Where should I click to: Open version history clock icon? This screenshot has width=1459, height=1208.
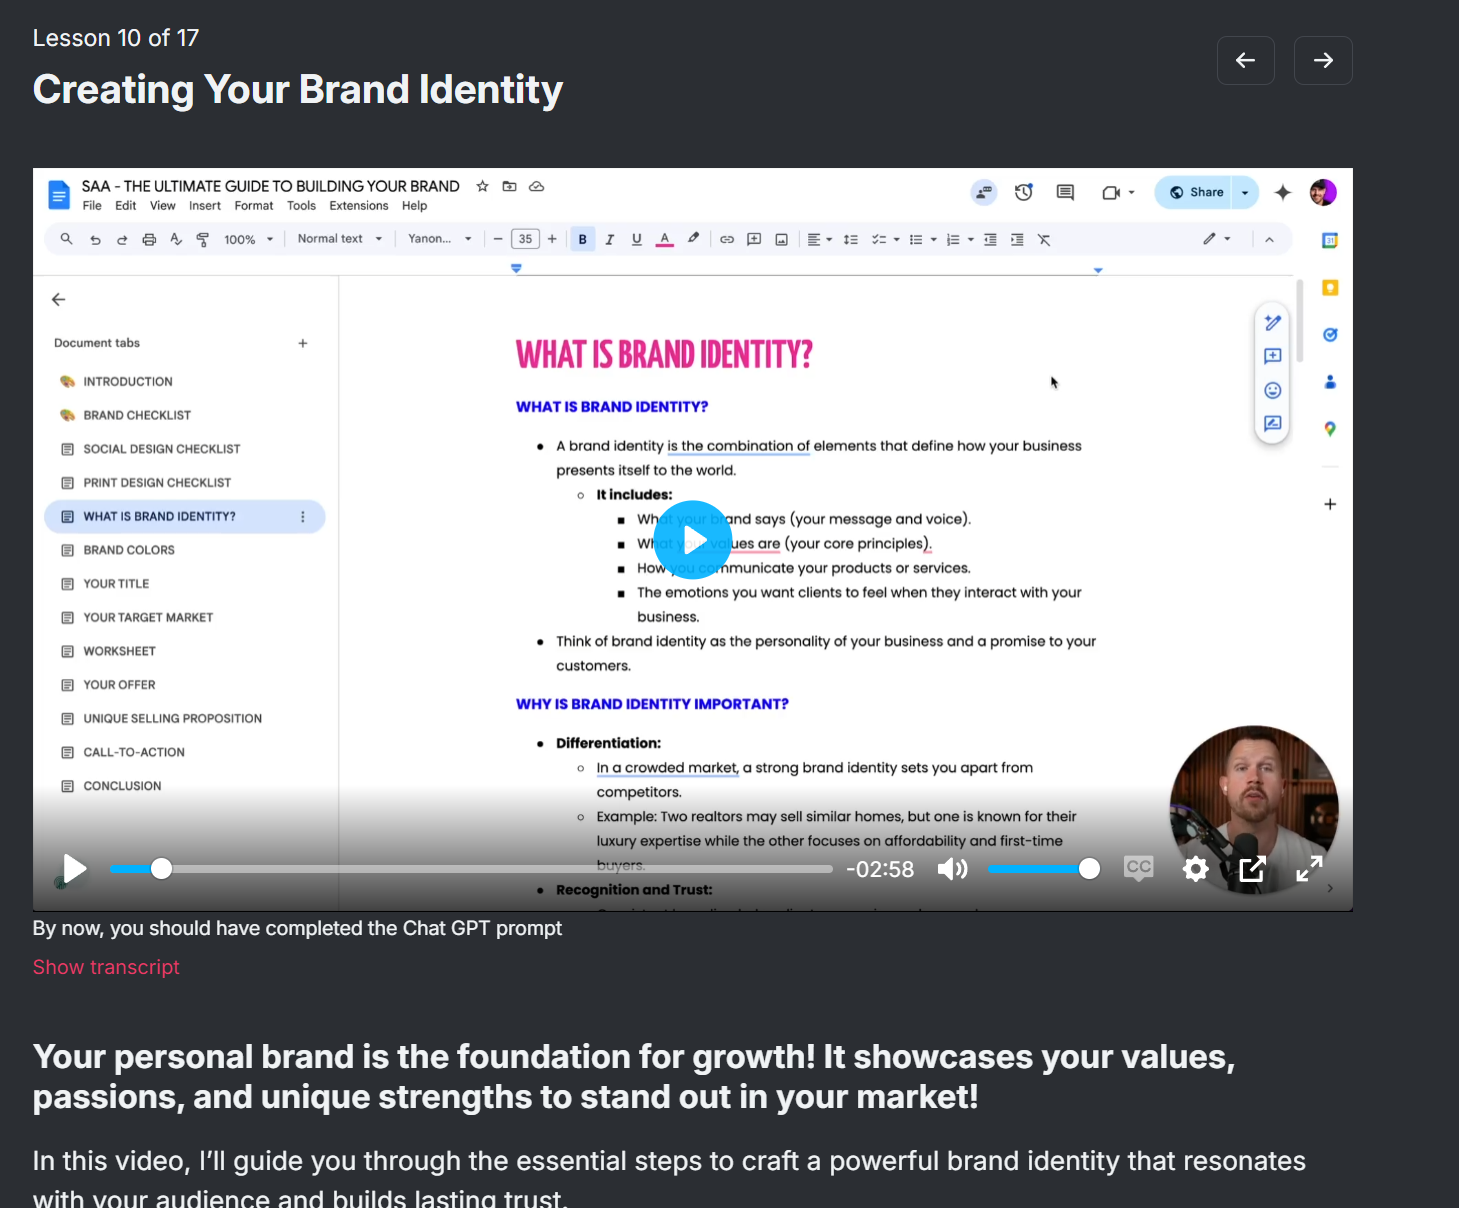tap(1023, 192)
